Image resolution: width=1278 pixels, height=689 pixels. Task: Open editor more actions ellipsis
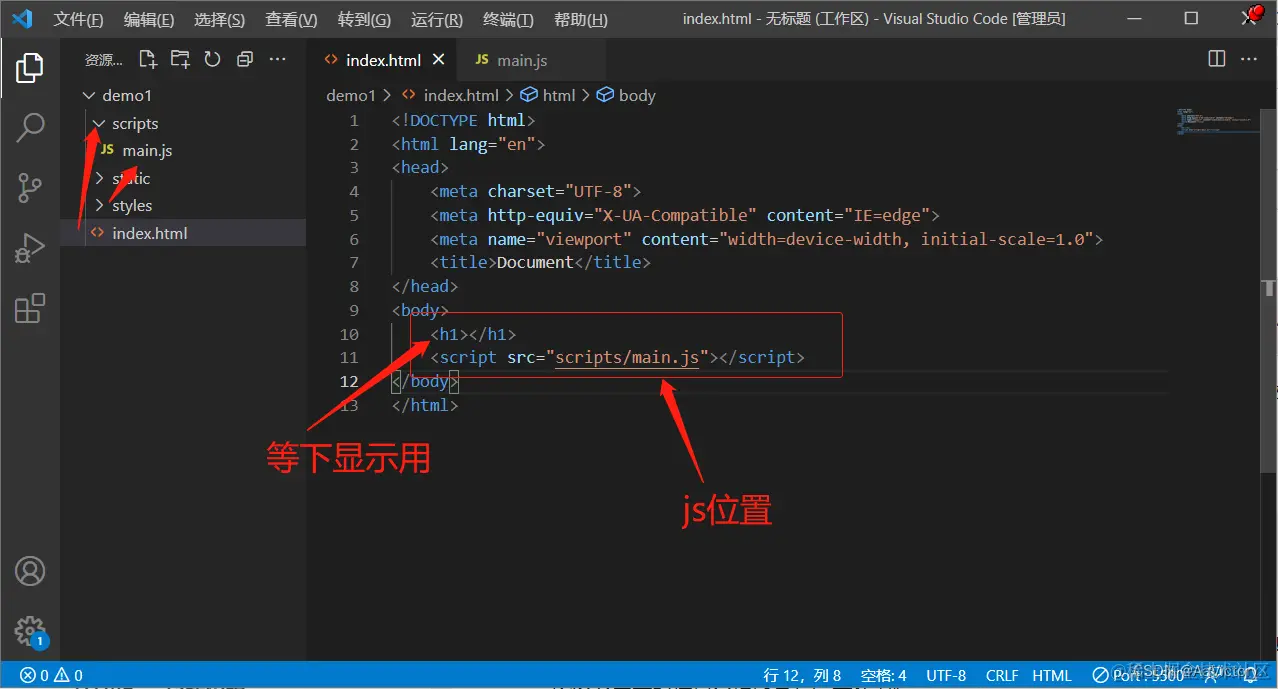[x=1249, y=59]
